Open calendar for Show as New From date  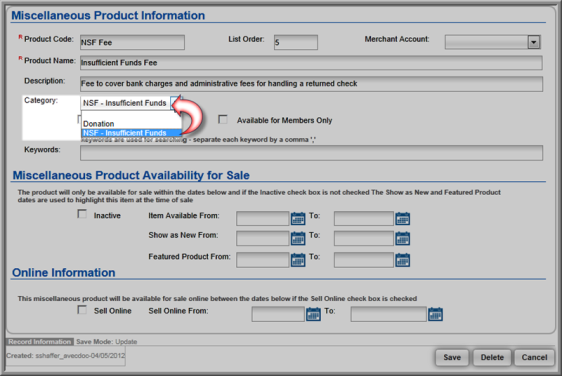click(298, 238)
